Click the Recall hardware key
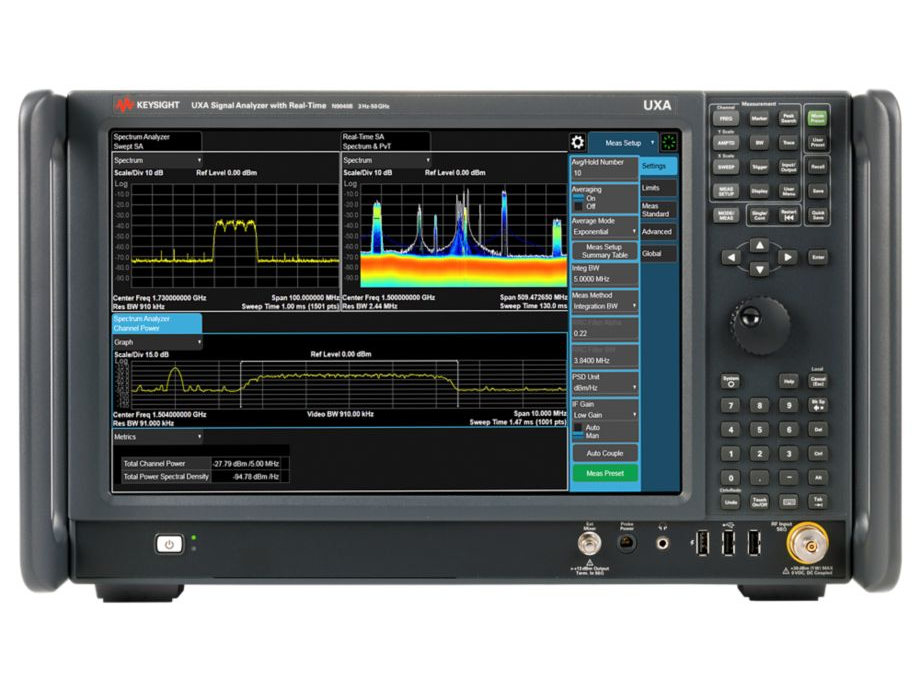920x690 pixels. 817,167
